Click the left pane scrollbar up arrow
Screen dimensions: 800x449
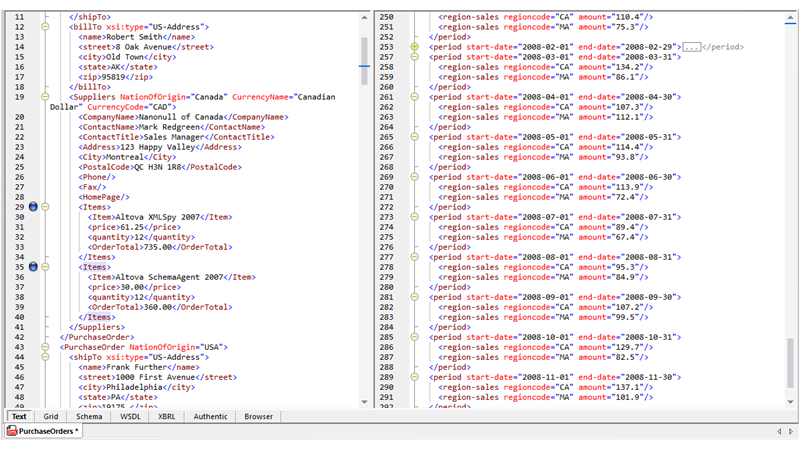364,17
